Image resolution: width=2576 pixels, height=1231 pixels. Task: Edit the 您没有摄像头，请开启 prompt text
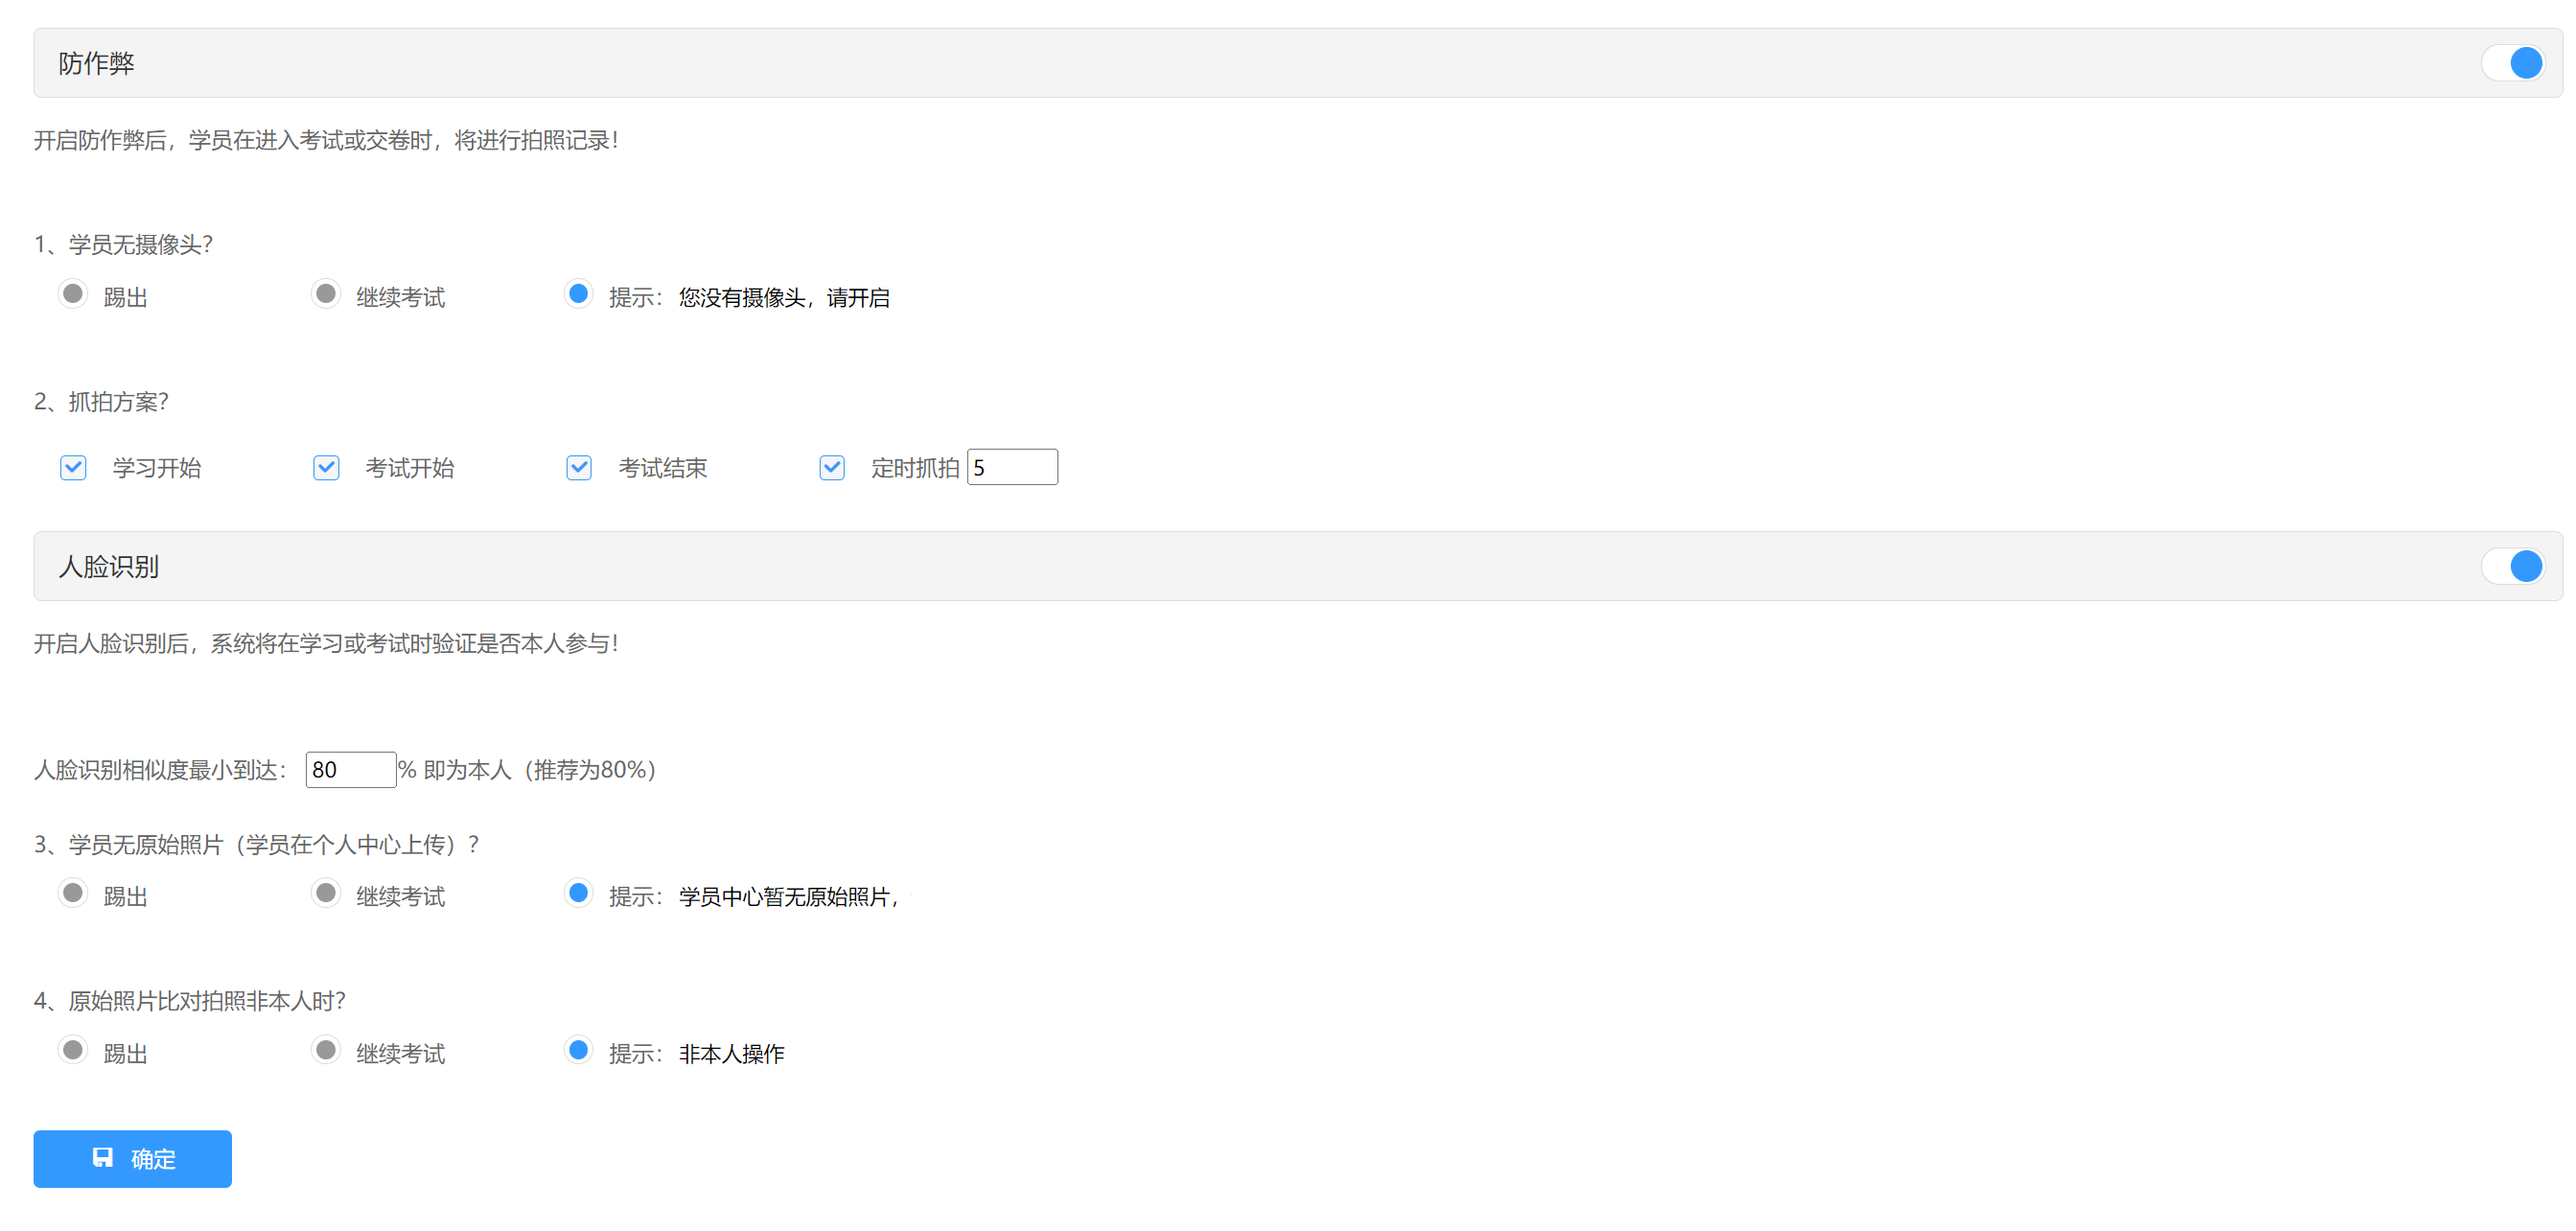pos(785,298)
